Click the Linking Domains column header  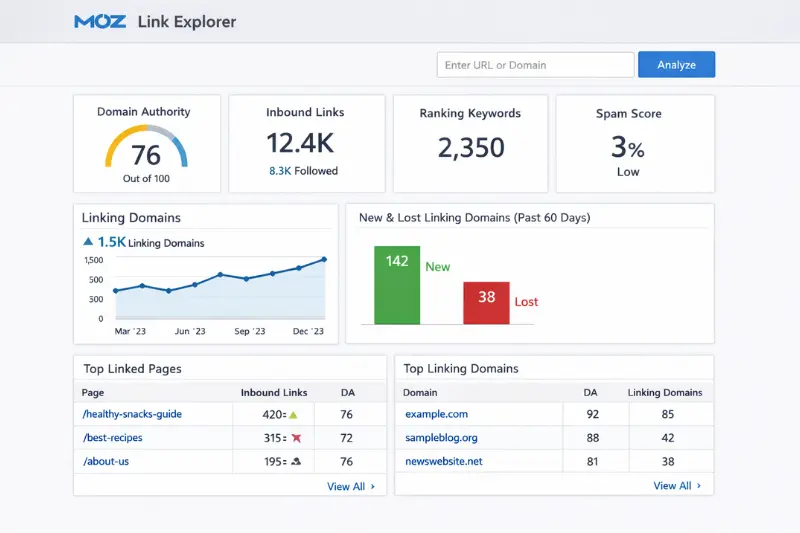coord(665,392)
